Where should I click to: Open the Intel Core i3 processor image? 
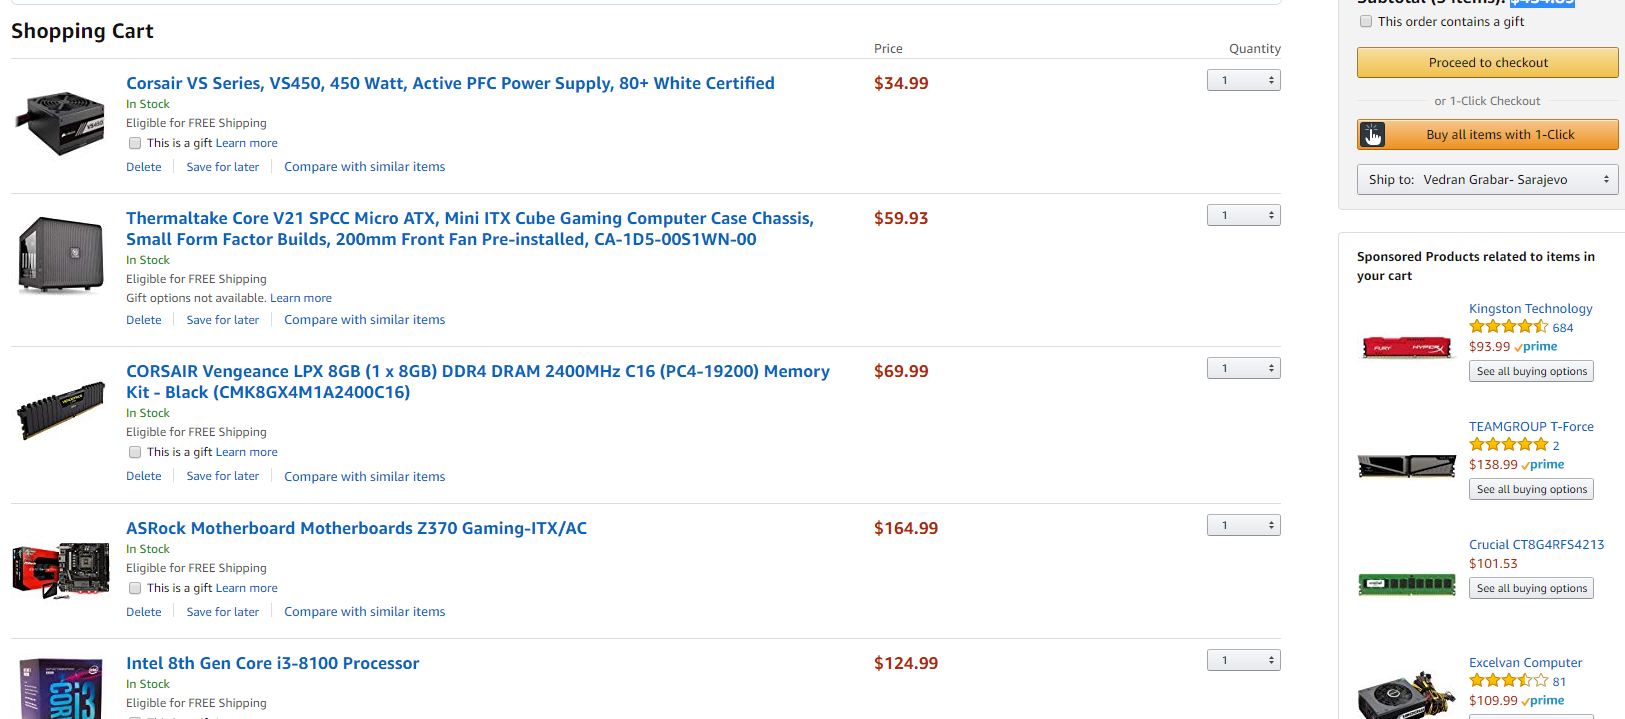[x=60, y=689]
